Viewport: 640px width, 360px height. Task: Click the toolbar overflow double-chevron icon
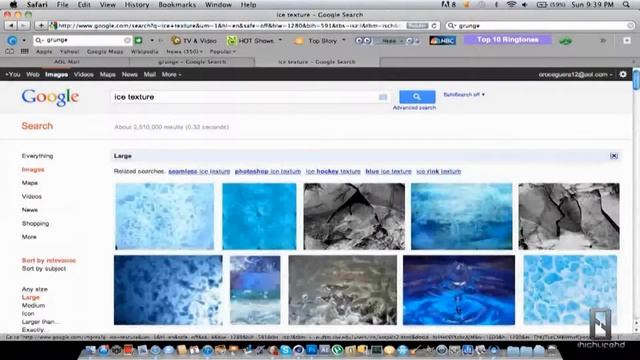[603, 40]
